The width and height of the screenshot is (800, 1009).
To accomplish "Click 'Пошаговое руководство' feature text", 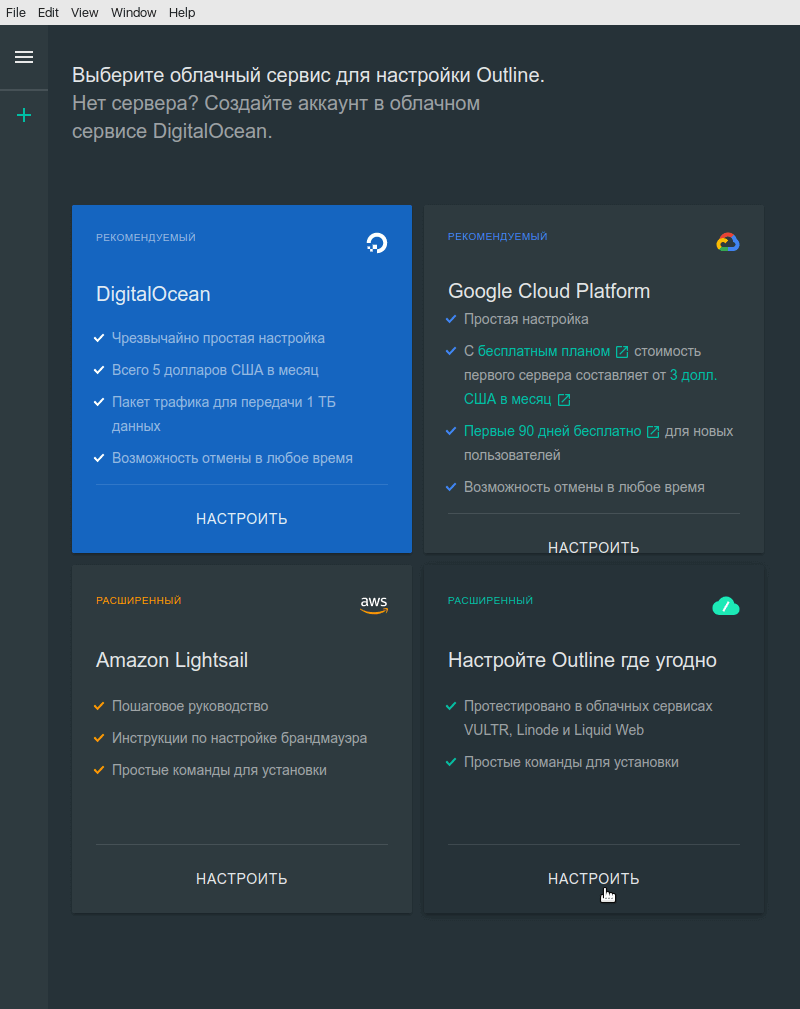I will (x=190, y=706).
